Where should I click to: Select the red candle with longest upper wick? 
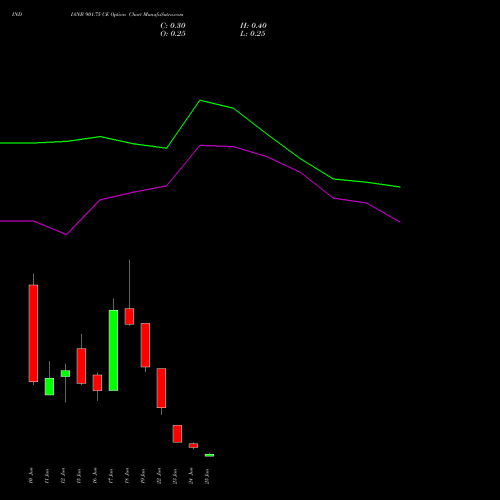point(129,316)
